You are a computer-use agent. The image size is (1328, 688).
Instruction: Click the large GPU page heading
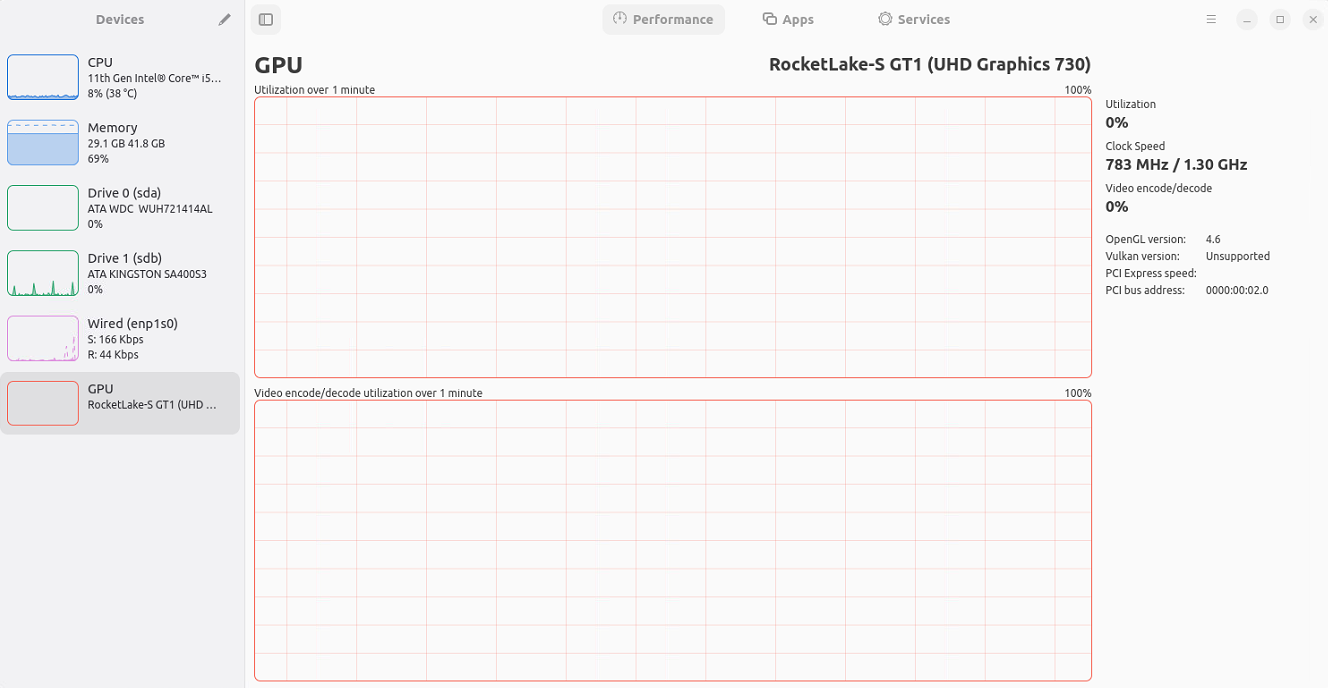point(278,65)
